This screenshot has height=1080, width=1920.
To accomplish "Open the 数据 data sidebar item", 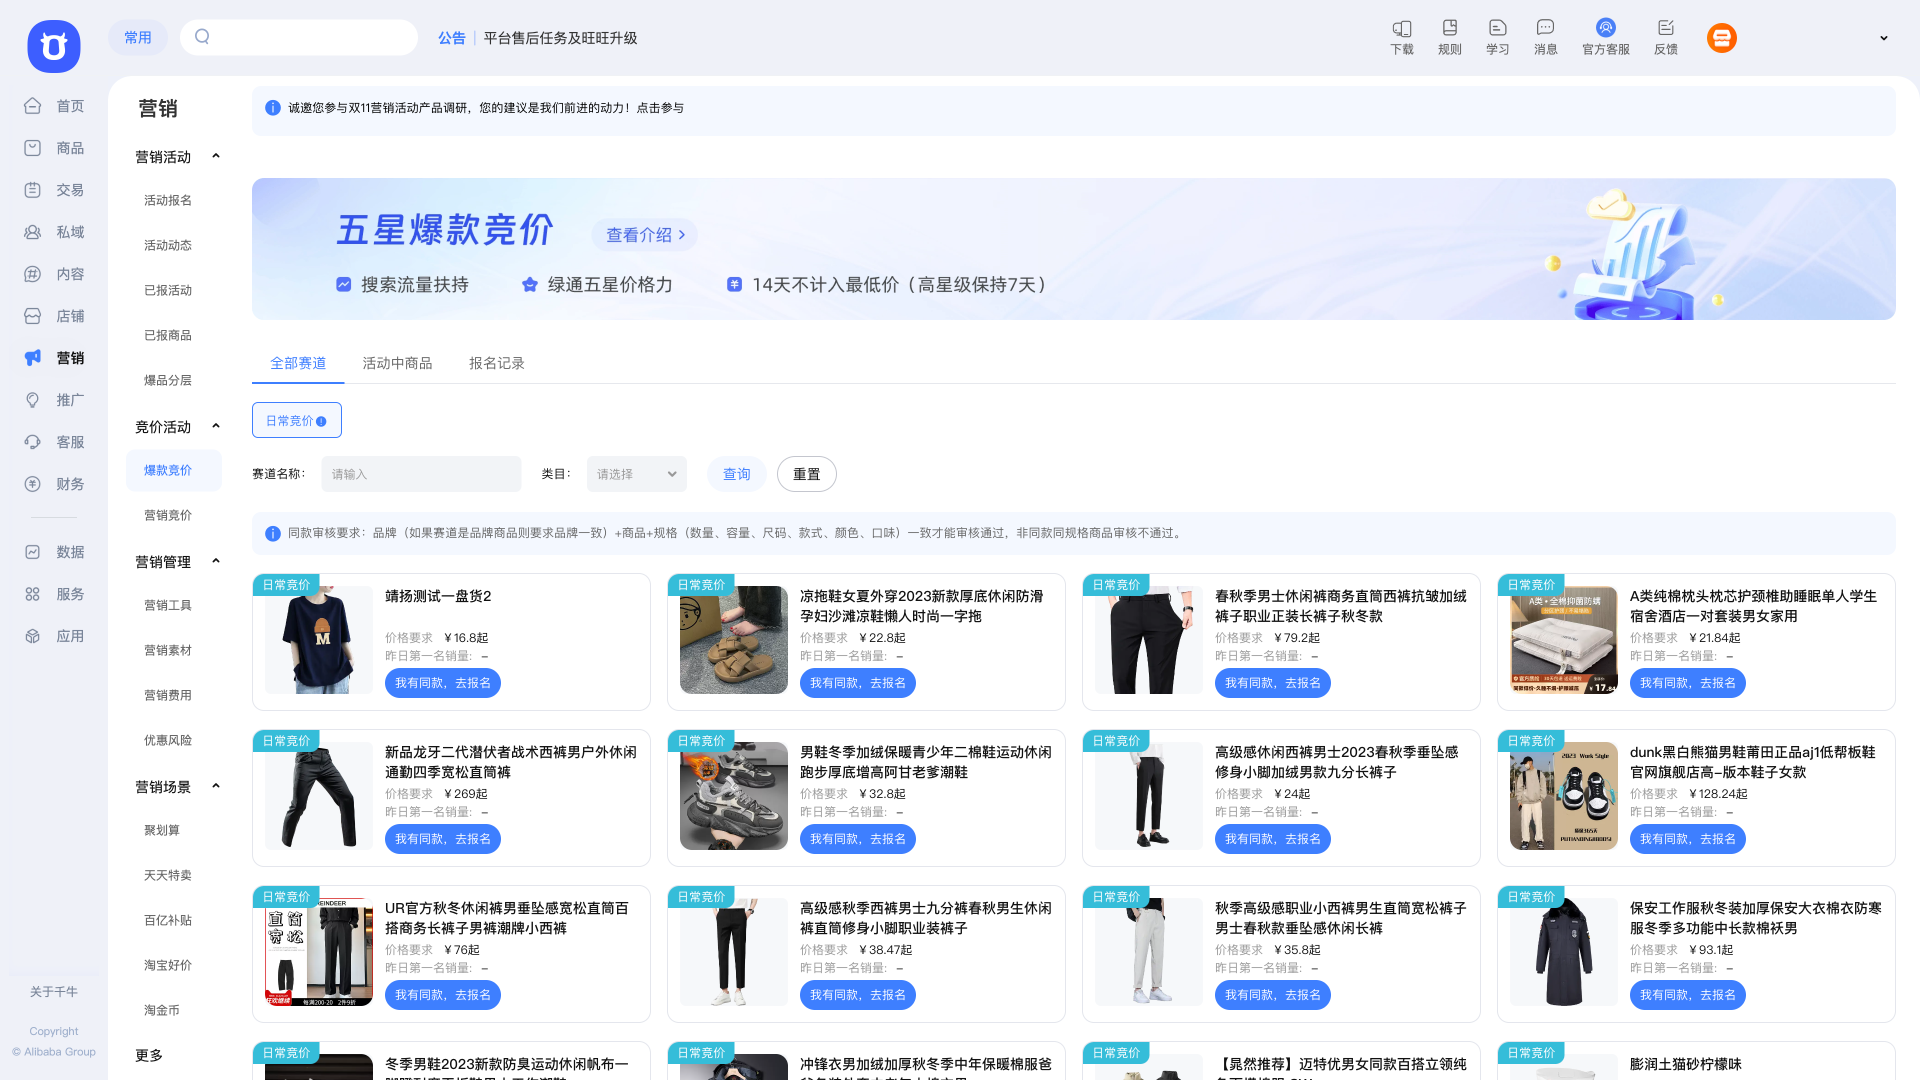I will [x=54, y=552].
